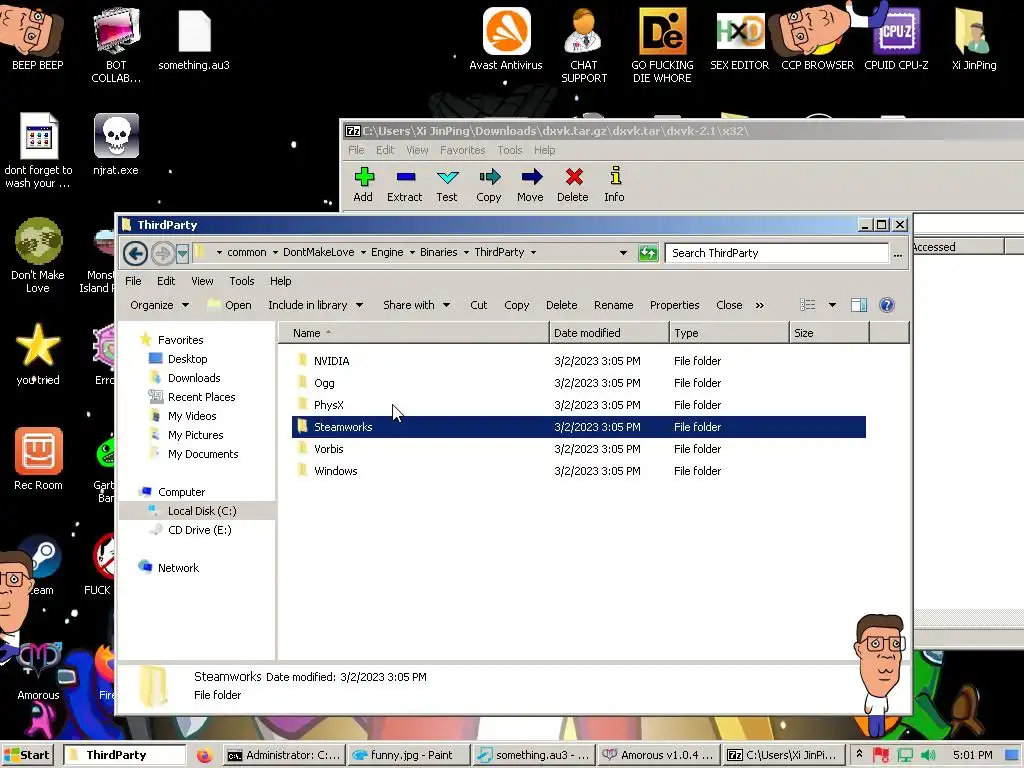Click the Firefox taskbar quick launch icon
This screenshot has height=768, width=1024.
(x=204, y=755)
